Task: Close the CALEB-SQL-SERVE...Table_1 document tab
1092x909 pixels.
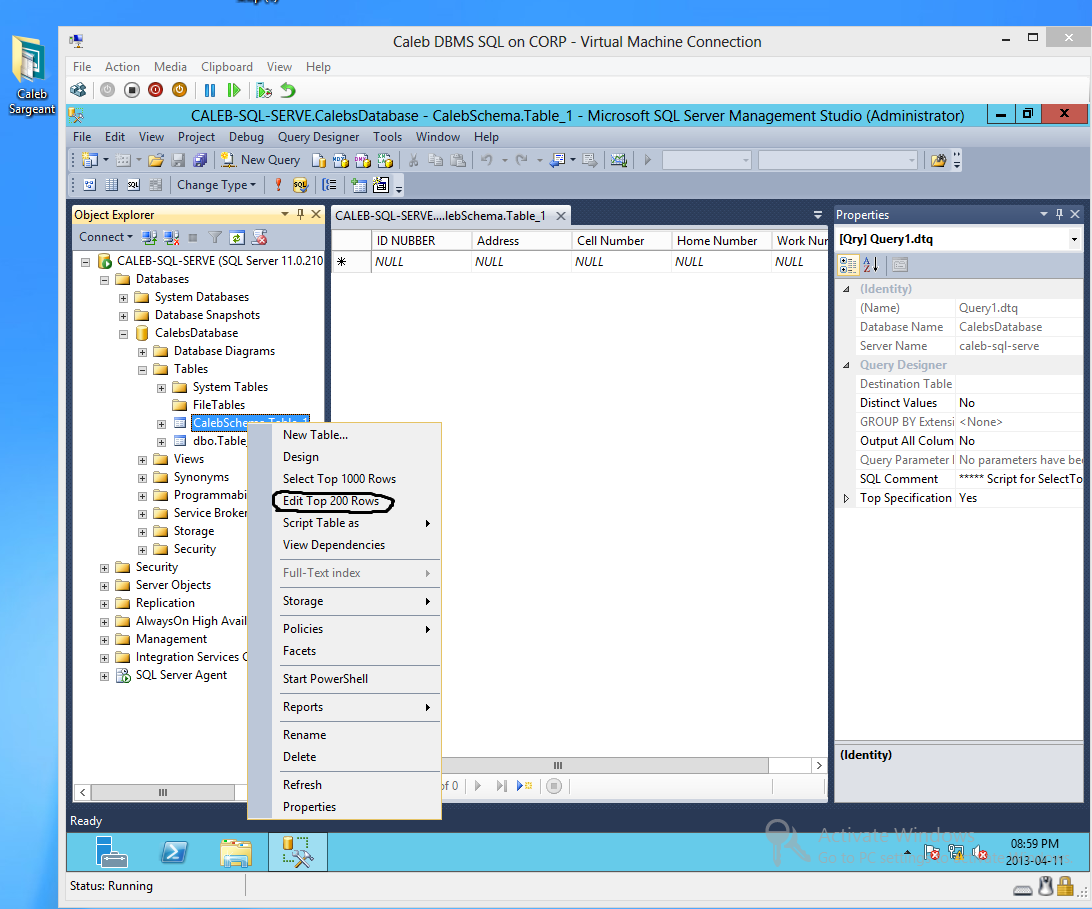Action: click(x=561, y=216)
